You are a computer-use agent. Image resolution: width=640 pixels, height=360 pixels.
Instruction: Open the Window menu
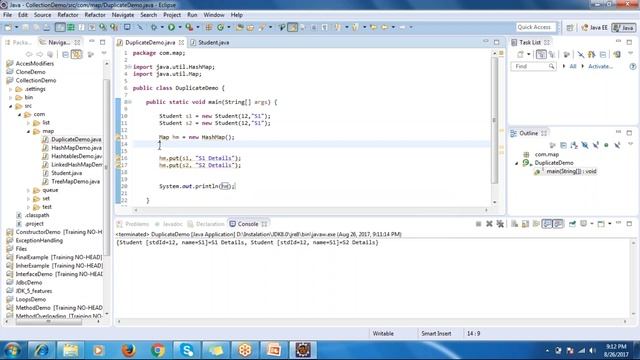point(214,15)
